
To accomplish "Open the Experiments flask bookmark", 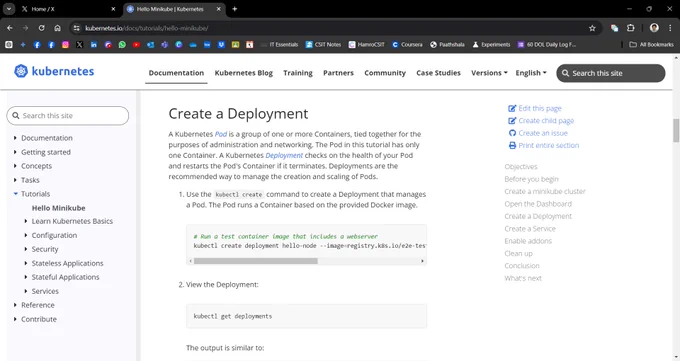I will coord(491,45).
